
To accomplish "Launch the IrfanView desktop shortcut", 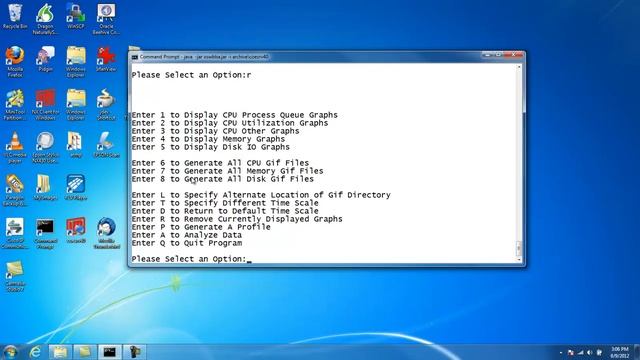I will tap(106, 59).
